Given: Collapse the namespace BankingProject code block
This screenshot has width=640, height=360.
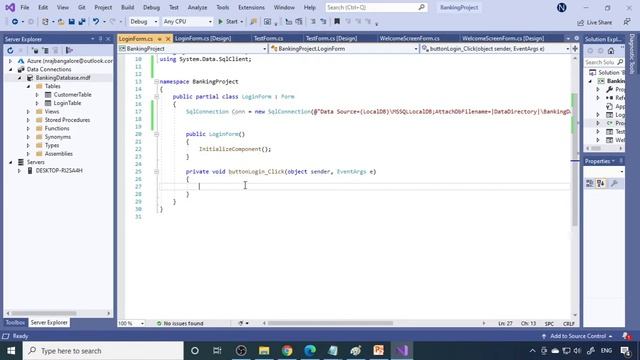Looking at the screenshot, I should (156, 82).
